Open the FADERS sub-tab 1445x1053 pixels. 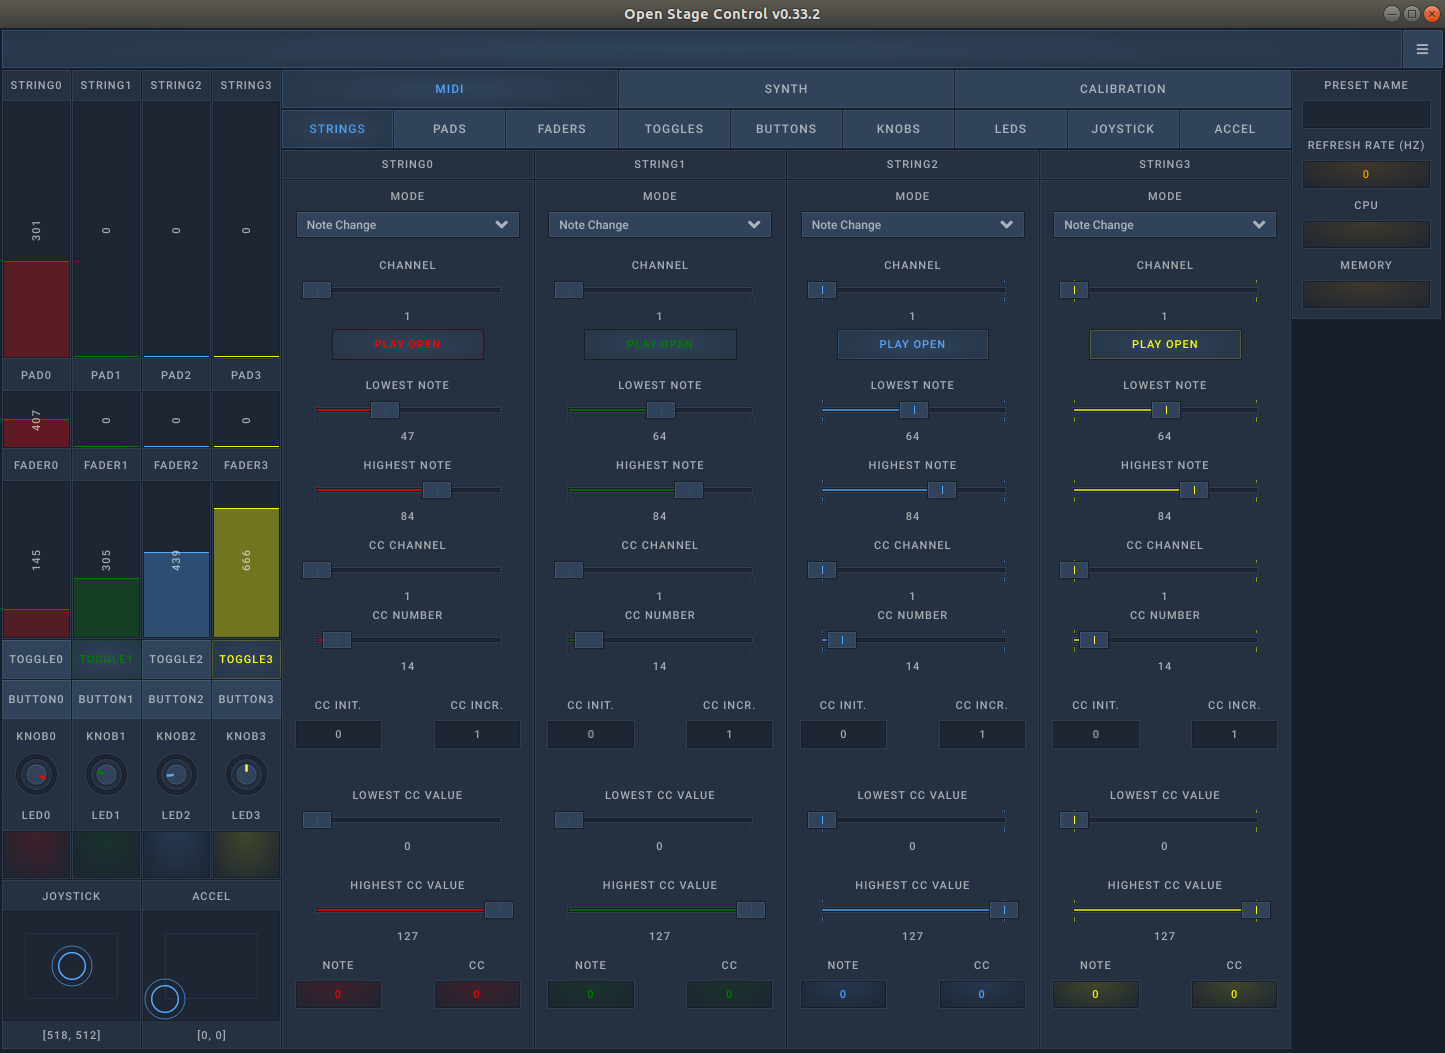[562, 129]
